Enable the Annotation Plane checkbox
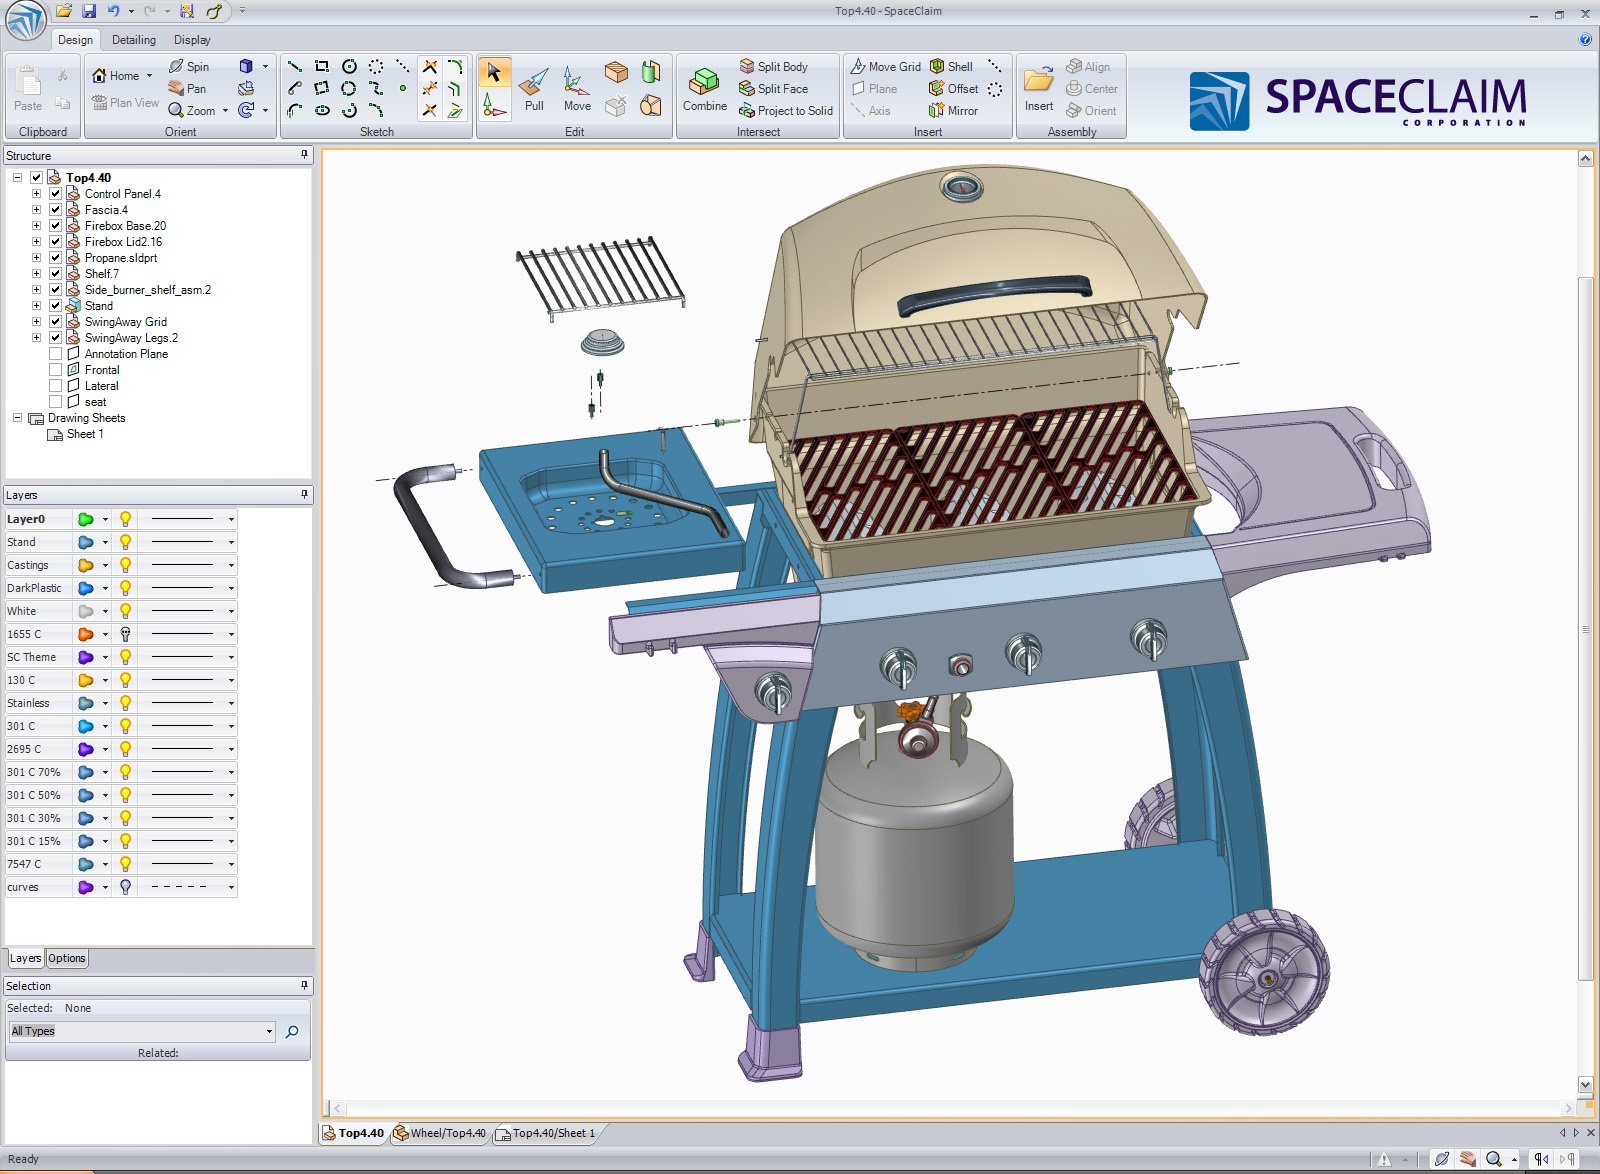1600x1174 pixels. click(56, 354)
